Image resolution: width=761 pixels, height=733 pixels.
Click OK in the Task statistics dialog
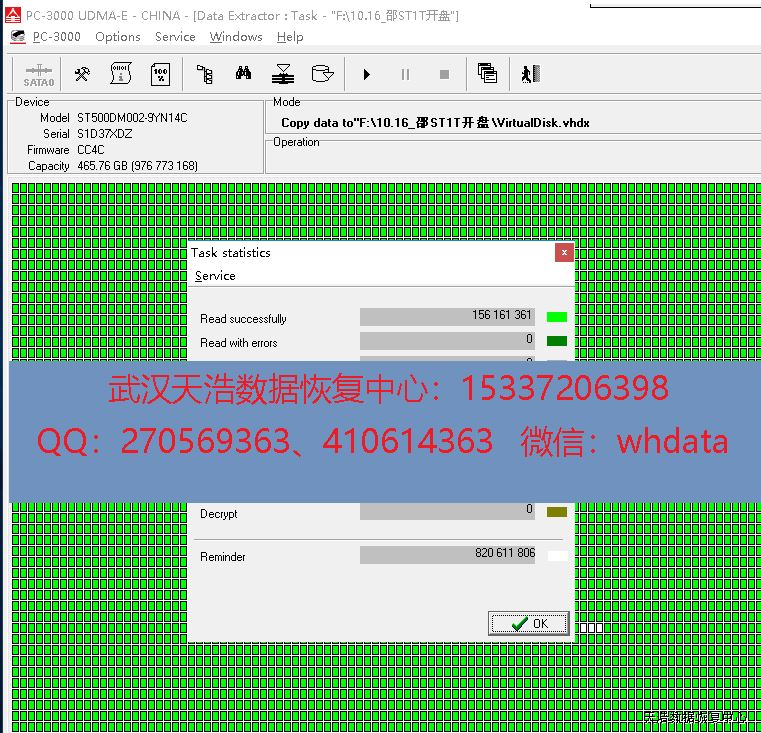[529, 623]
